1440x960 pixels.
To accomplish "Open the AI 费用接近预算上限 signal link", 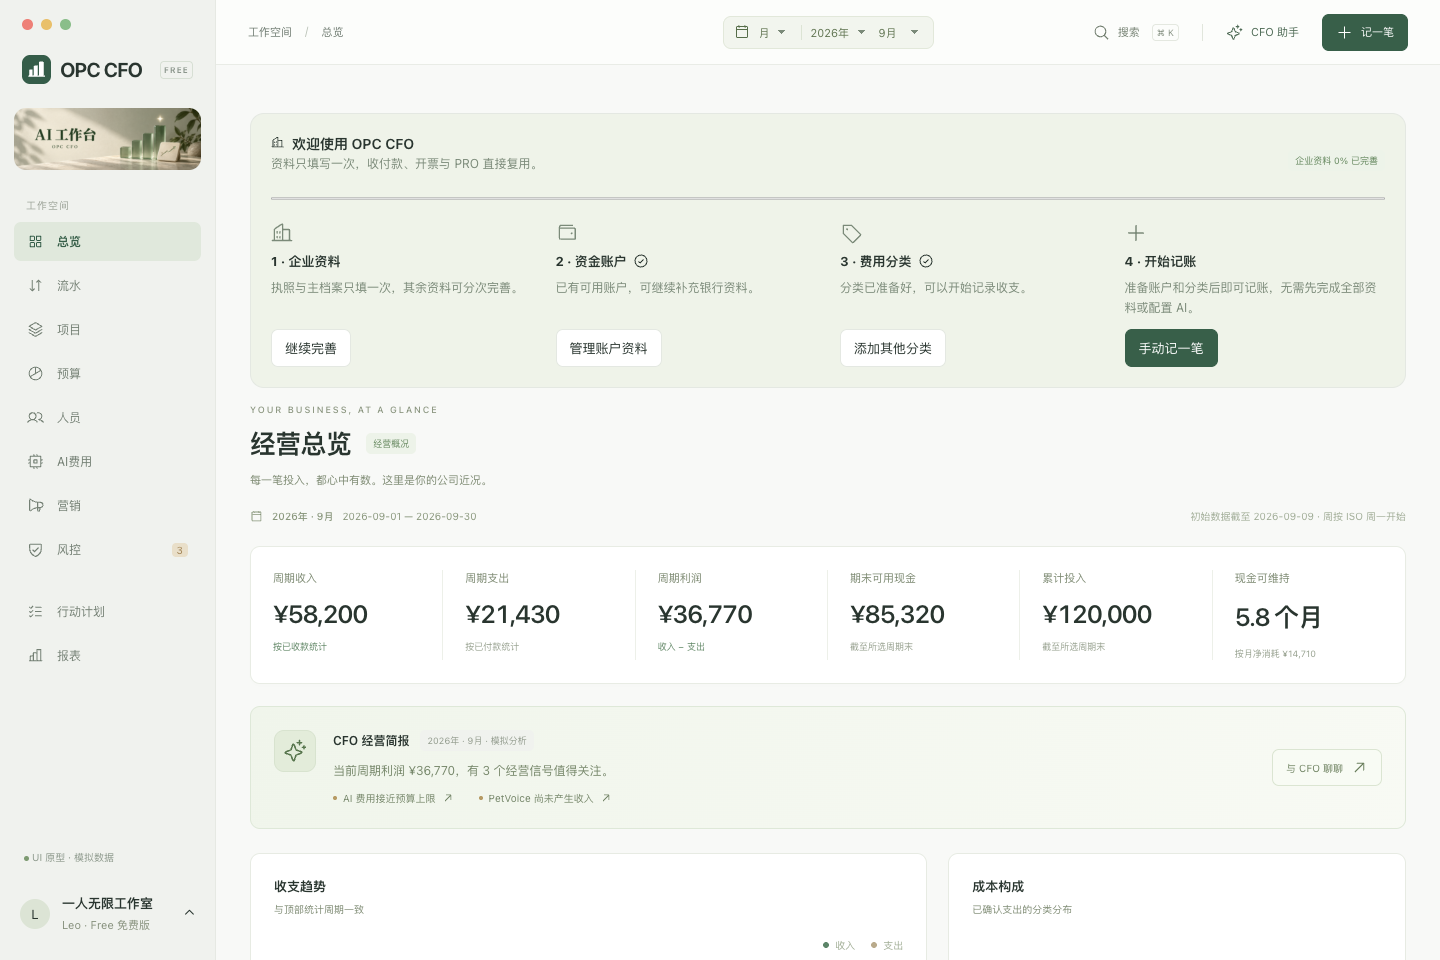I will [x=393, y=798].
